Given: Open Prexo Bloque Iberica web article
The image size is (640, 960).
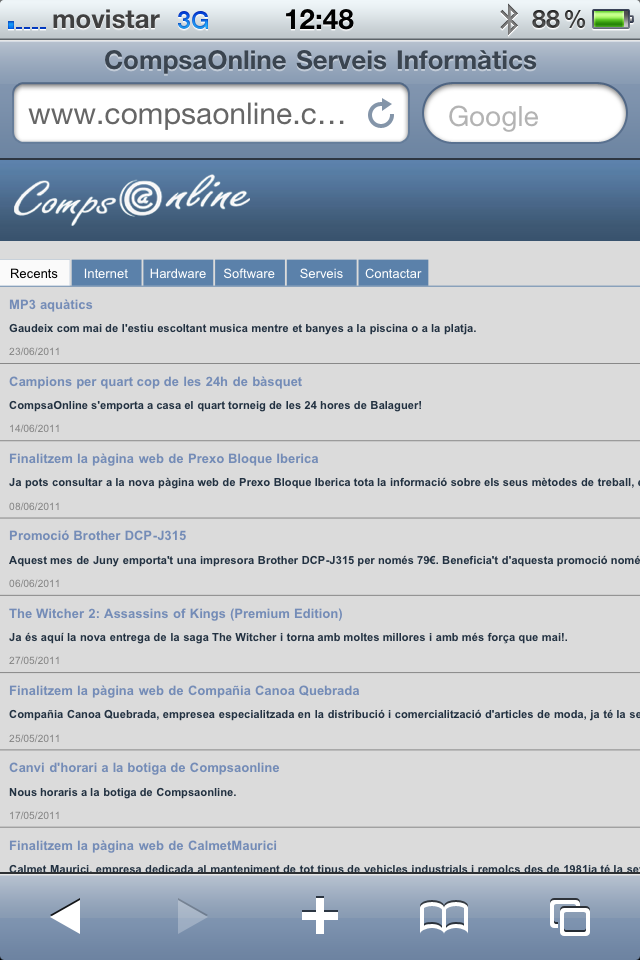Looking at the screenshot, I should [x=164, y=459].
